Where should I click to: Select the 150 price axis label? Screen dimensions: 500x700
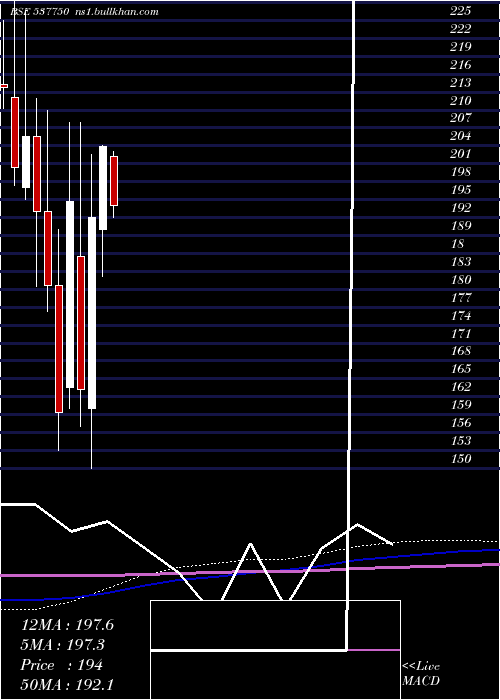tap(460, 458)
